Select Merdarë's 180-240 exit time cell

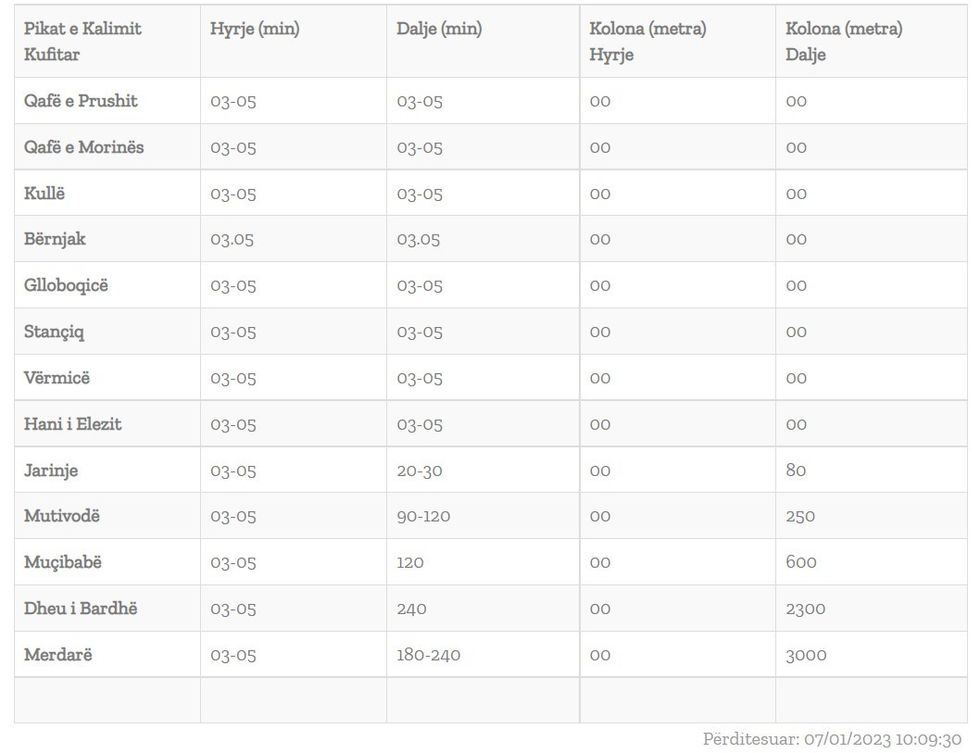[428, 655]
